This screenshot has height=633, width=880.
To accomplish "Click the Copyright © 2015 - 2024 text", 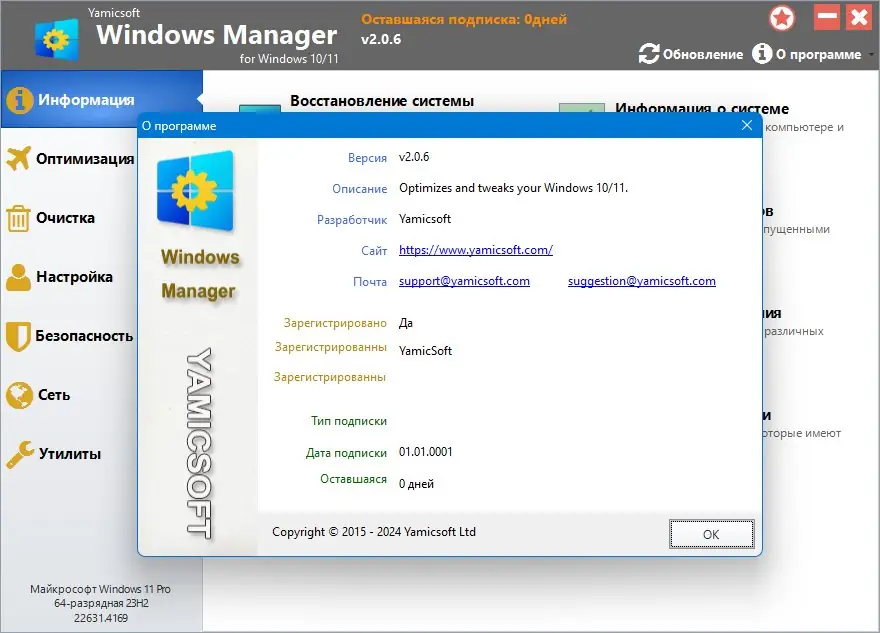I will pyautogui.click(x=374, y=531).
